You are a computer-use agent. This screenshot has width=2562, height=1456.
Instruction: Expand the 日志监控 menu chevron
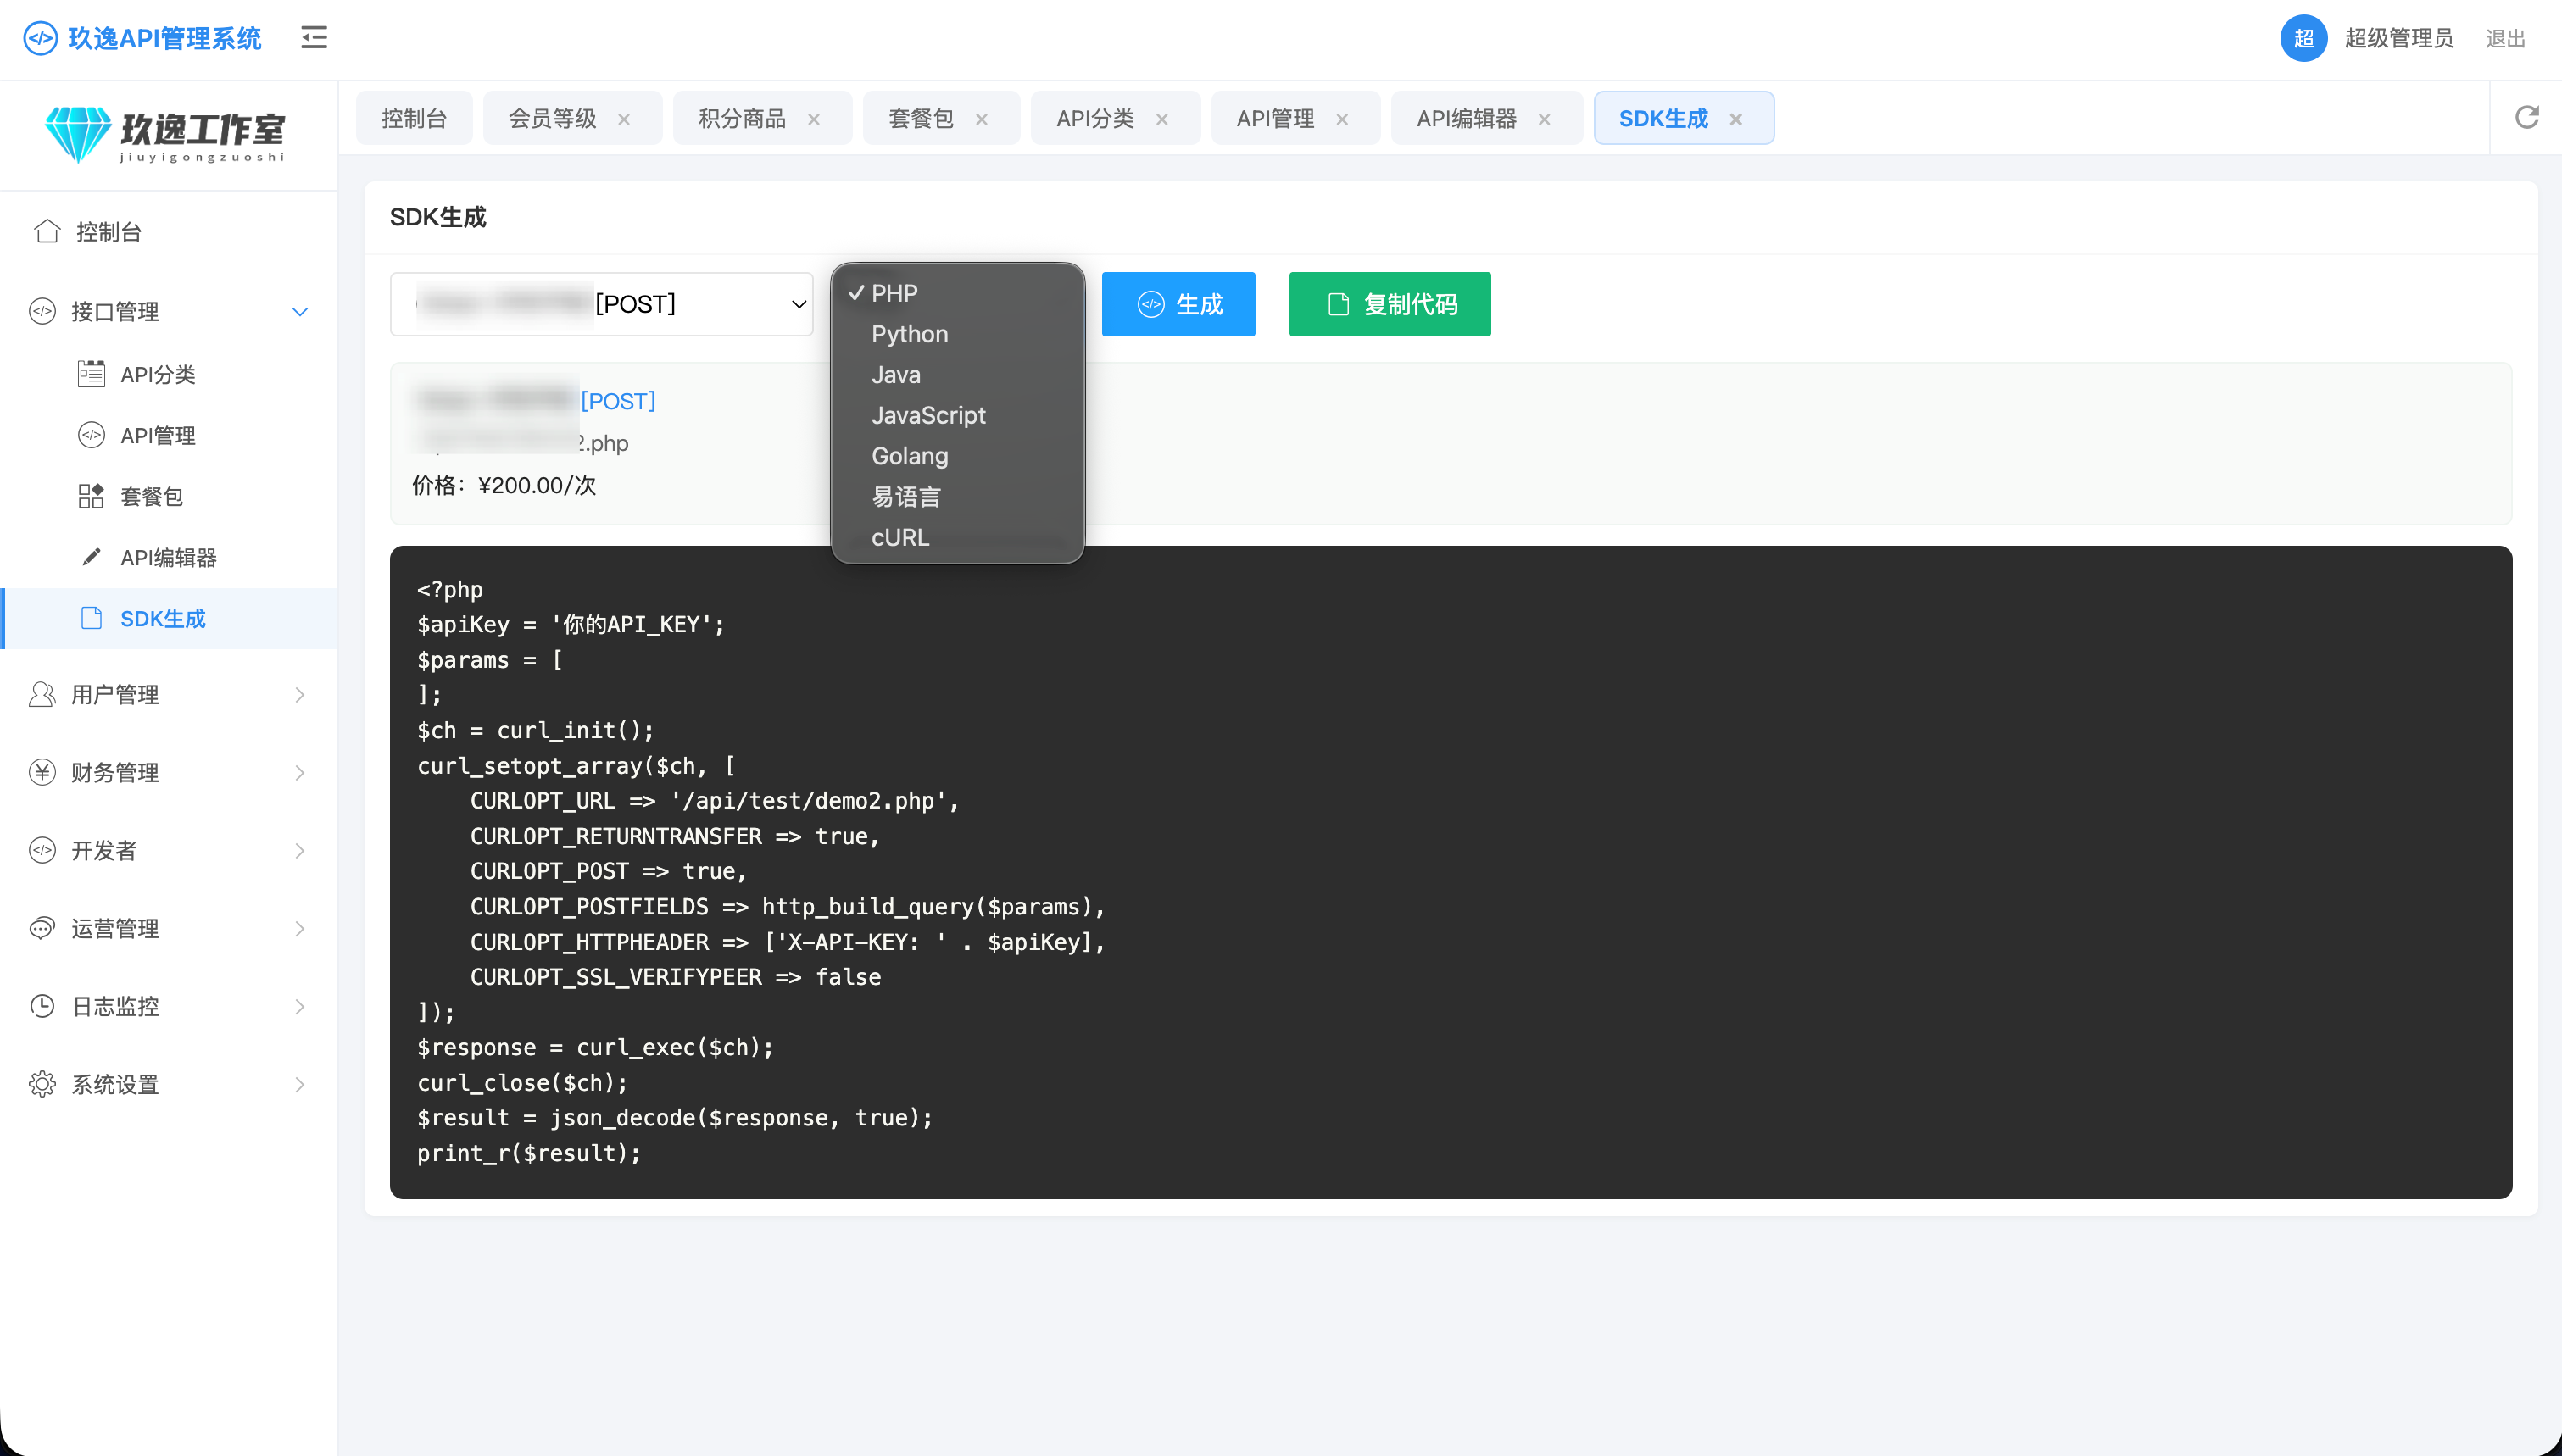pyautogui.click(x=299, y=1007)
